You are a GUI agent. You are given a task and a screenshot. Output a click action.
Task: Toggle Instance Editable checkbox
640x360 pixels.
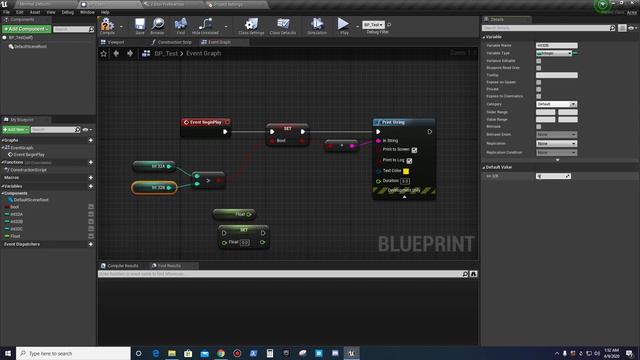[x=538, y=61]
